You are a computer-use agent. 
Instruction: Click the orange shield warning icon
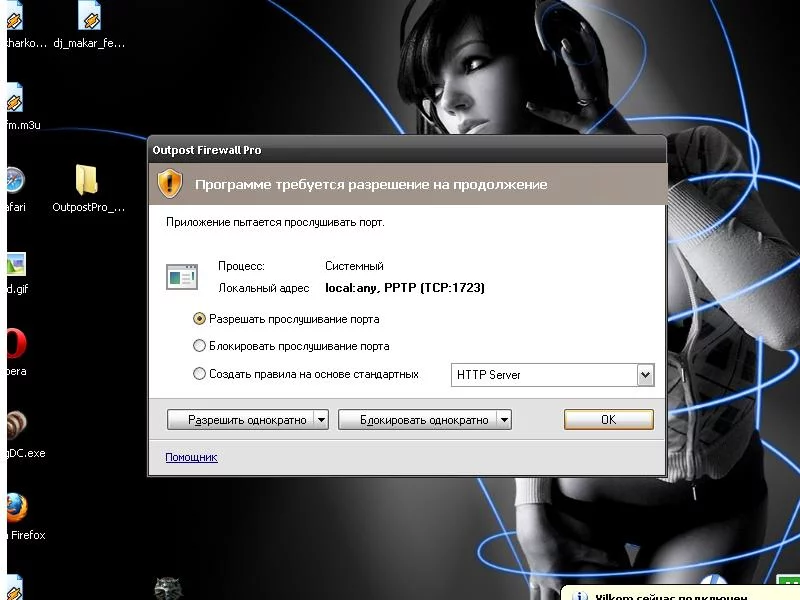[x=170, y=184]
